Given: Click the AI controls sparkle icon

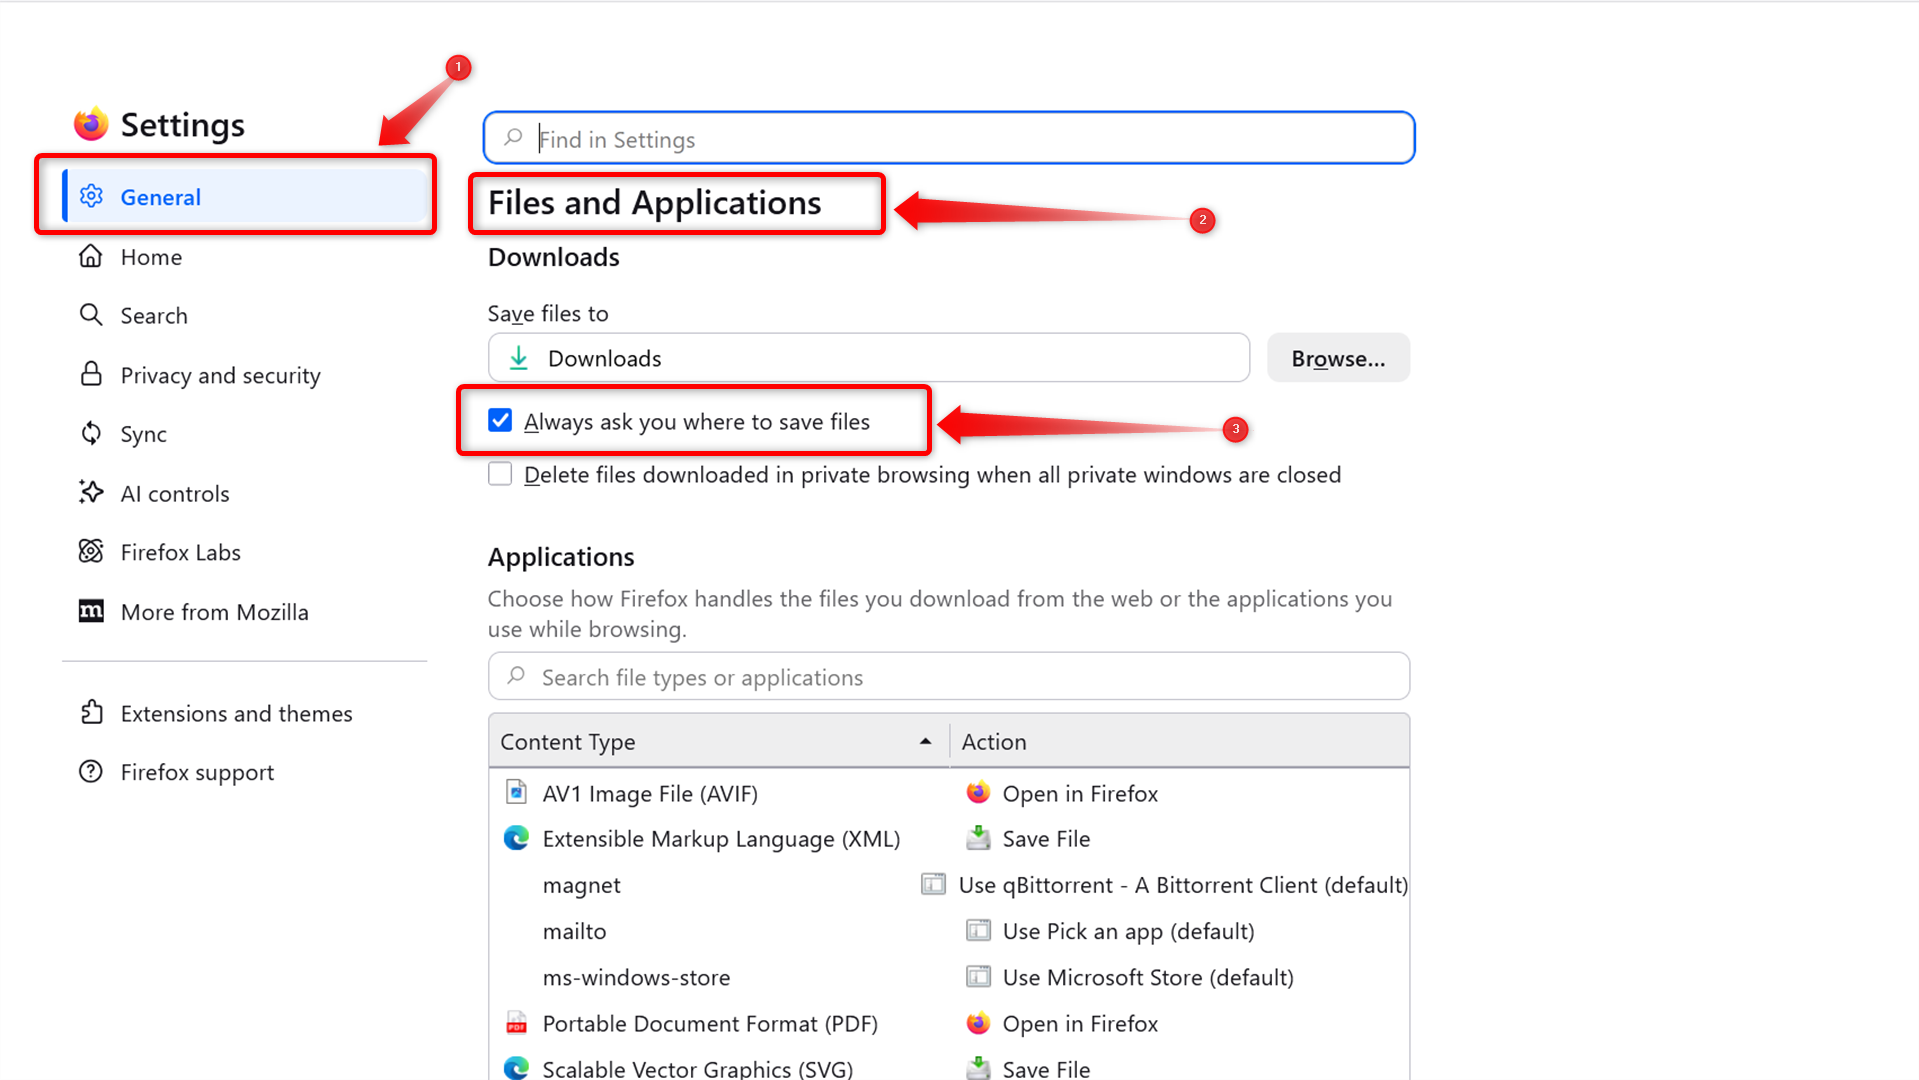Looking at the screenshot, I should pos(91,492).
